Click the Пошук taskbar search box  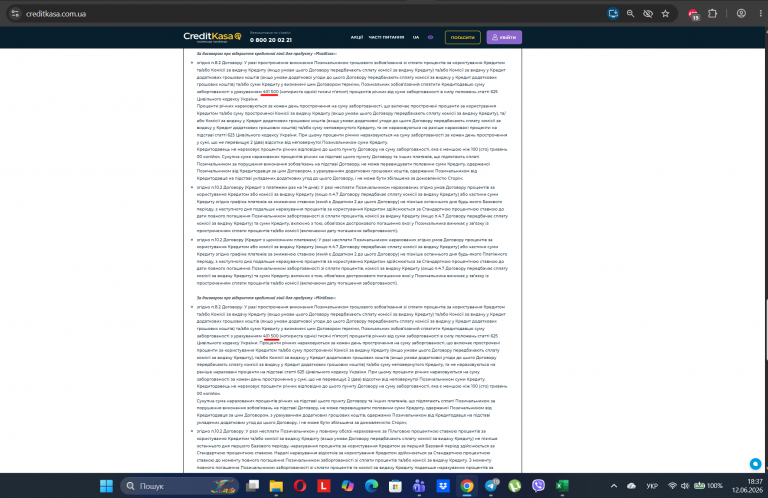(179, 486)
